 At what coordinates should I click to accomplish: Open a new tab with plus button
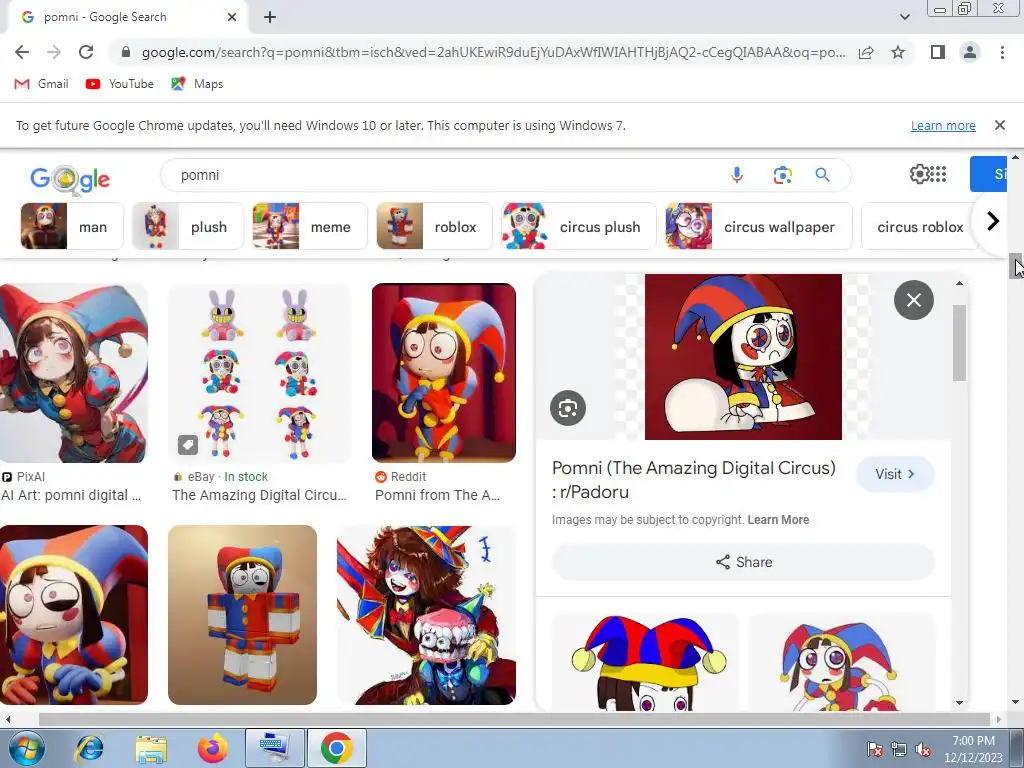click(270, 18)
